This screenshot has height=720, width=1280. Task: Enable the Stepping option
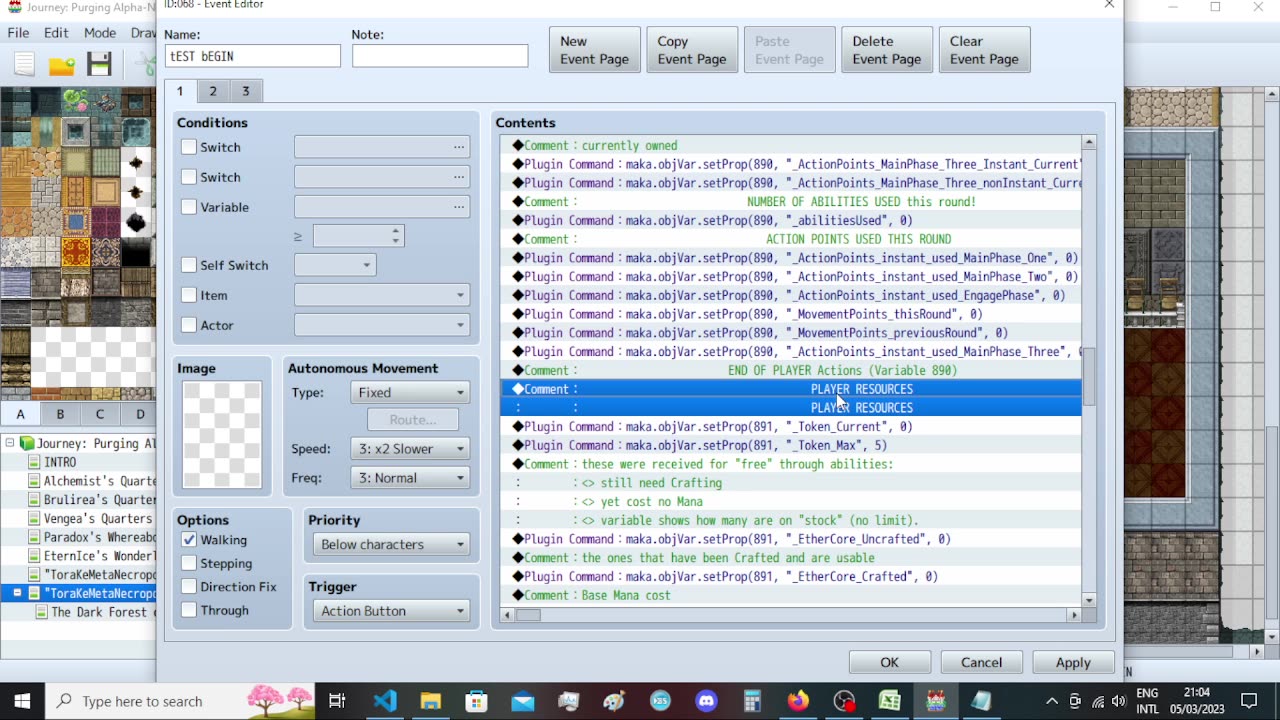[x=188, y=563]
